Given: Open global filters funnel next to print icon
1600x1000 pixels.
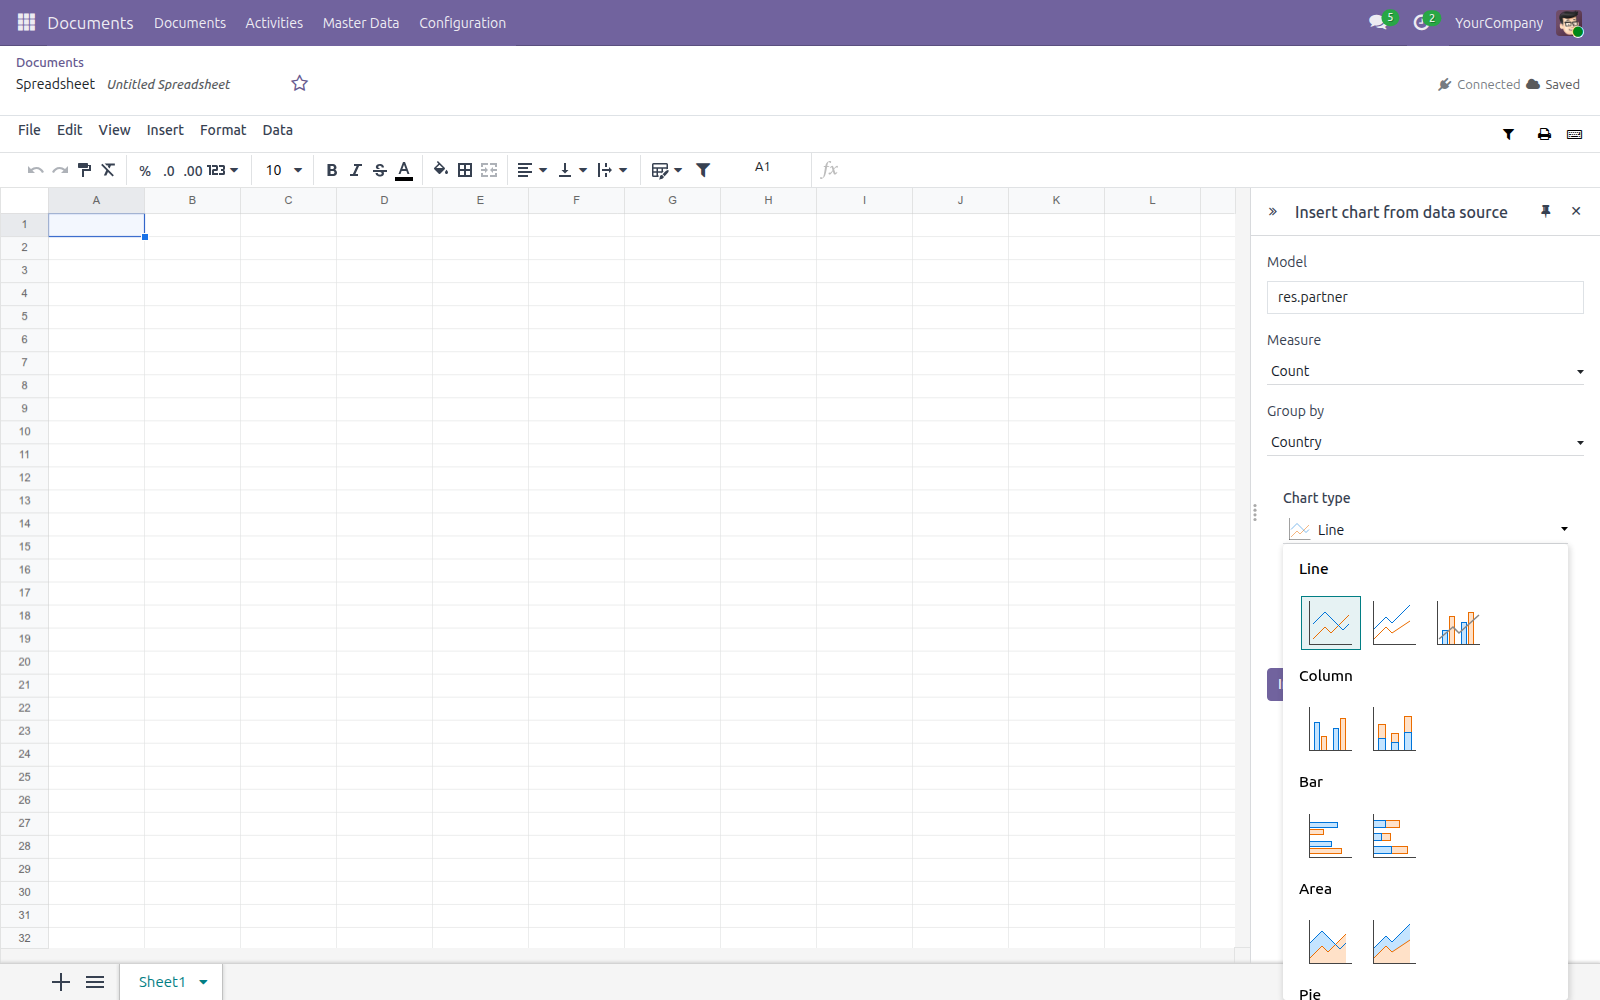Looking at the screenshot, I should 1509,134.
